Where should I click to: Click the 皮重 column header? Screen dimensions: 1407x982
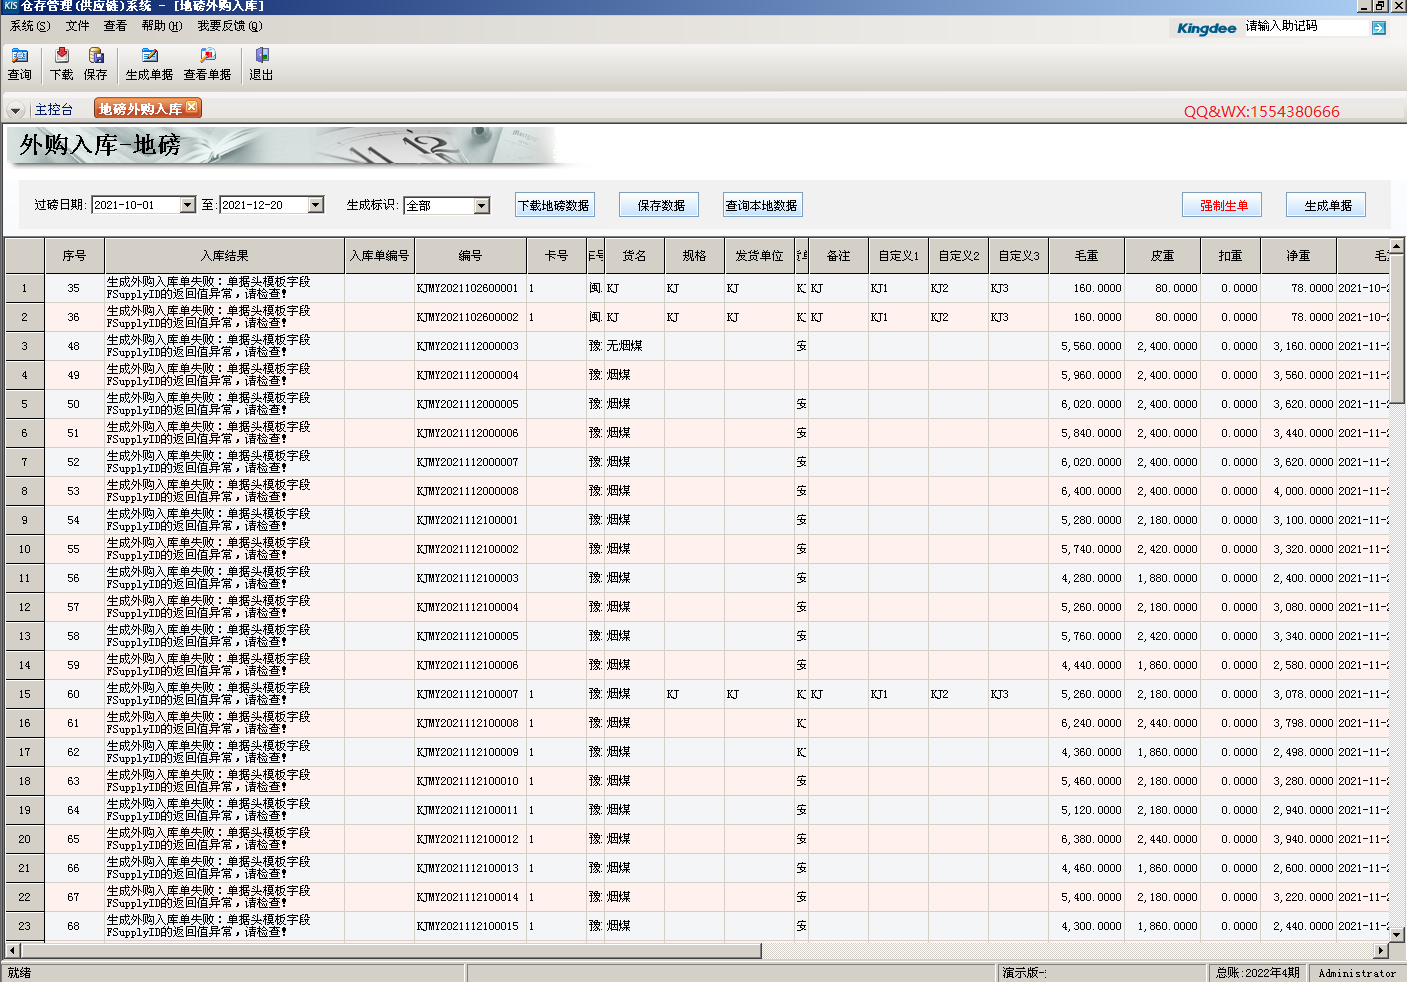click(x=1162, y=256)
